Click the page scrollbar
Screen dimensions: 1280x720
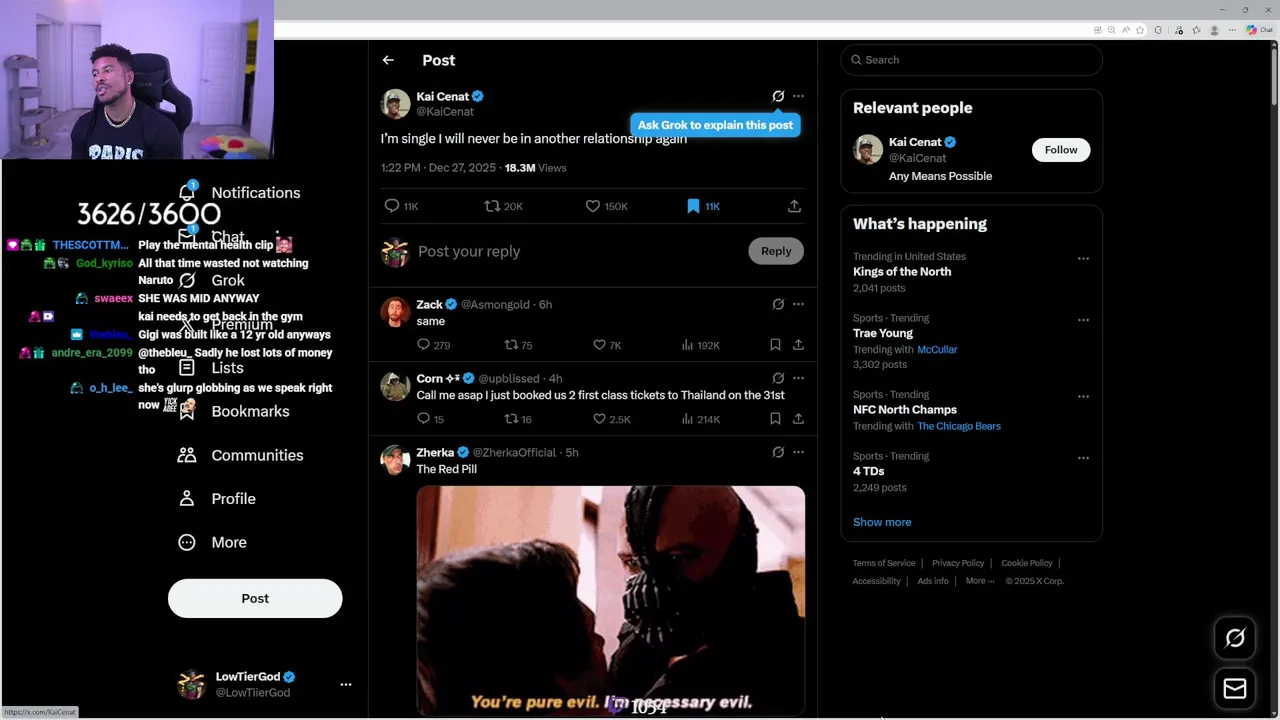[x=1274, y=75]
